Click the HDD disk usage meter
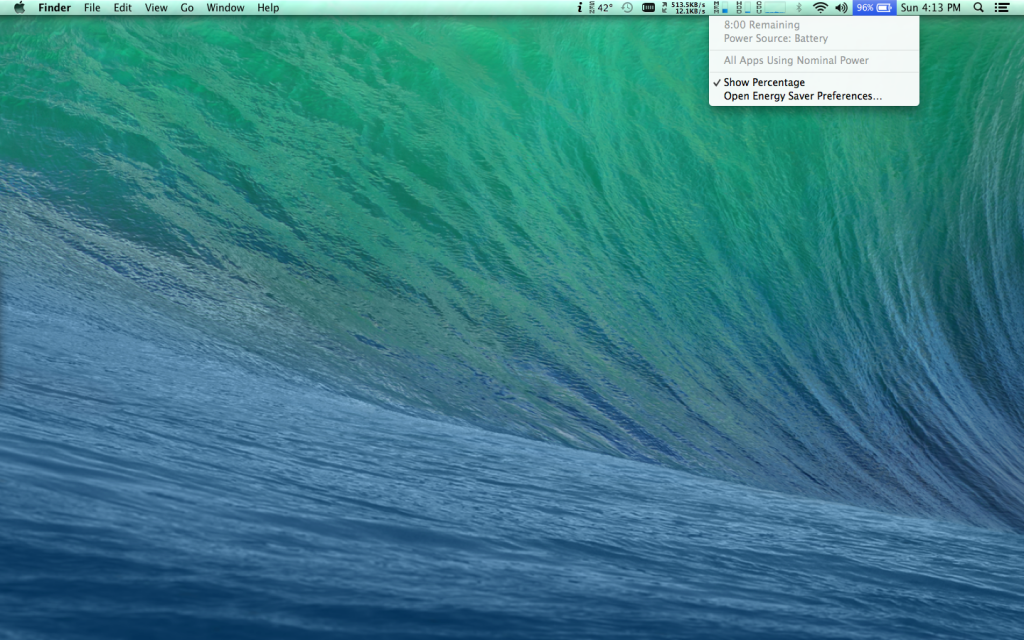1024x640 pixels. tap(743, 8)
